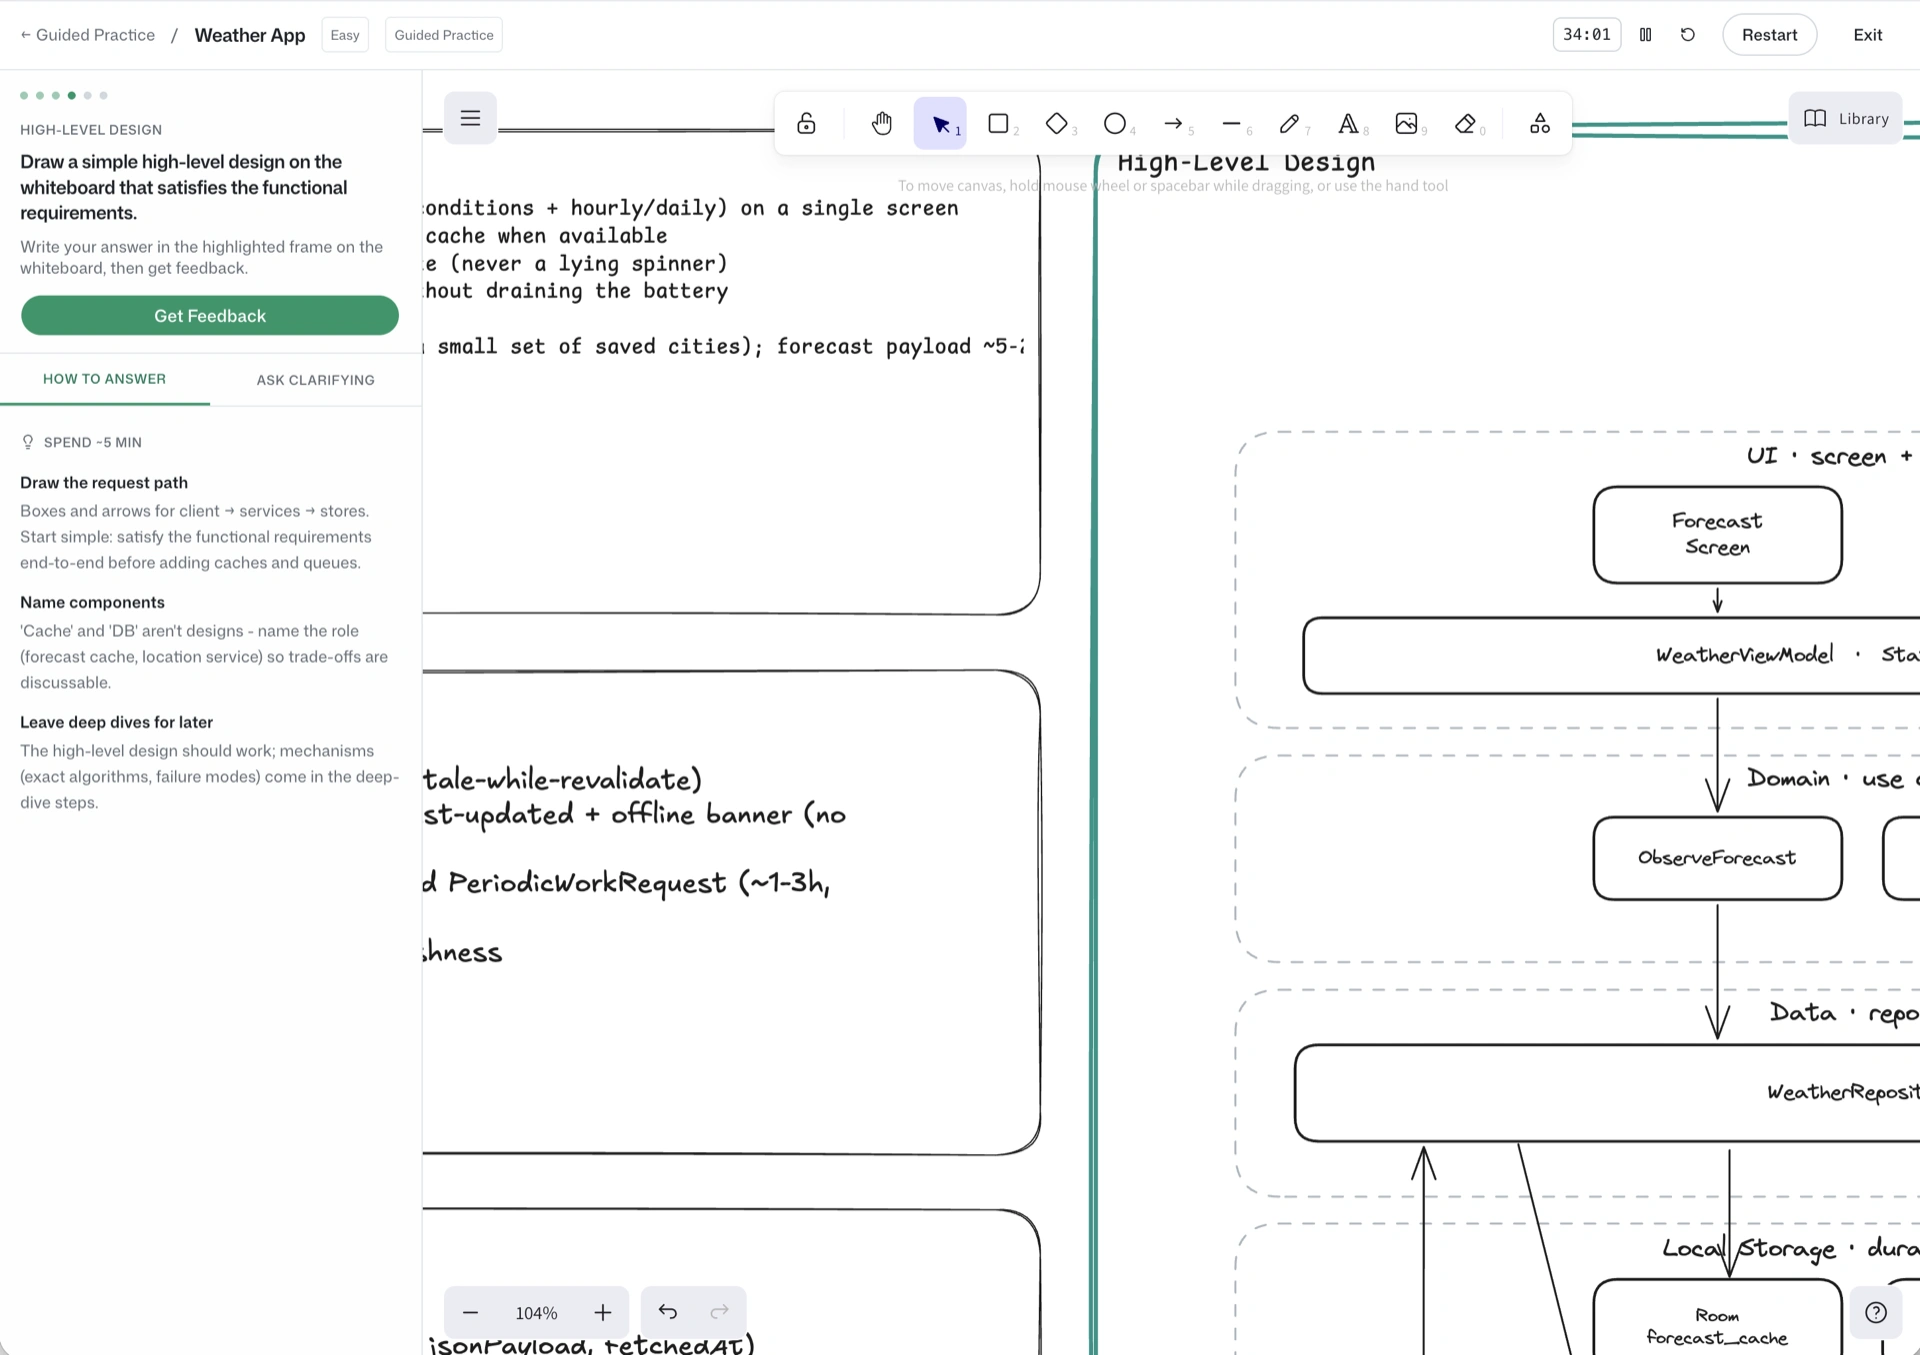
Task: Select the Insert image tool
Action: (1406, 123)
